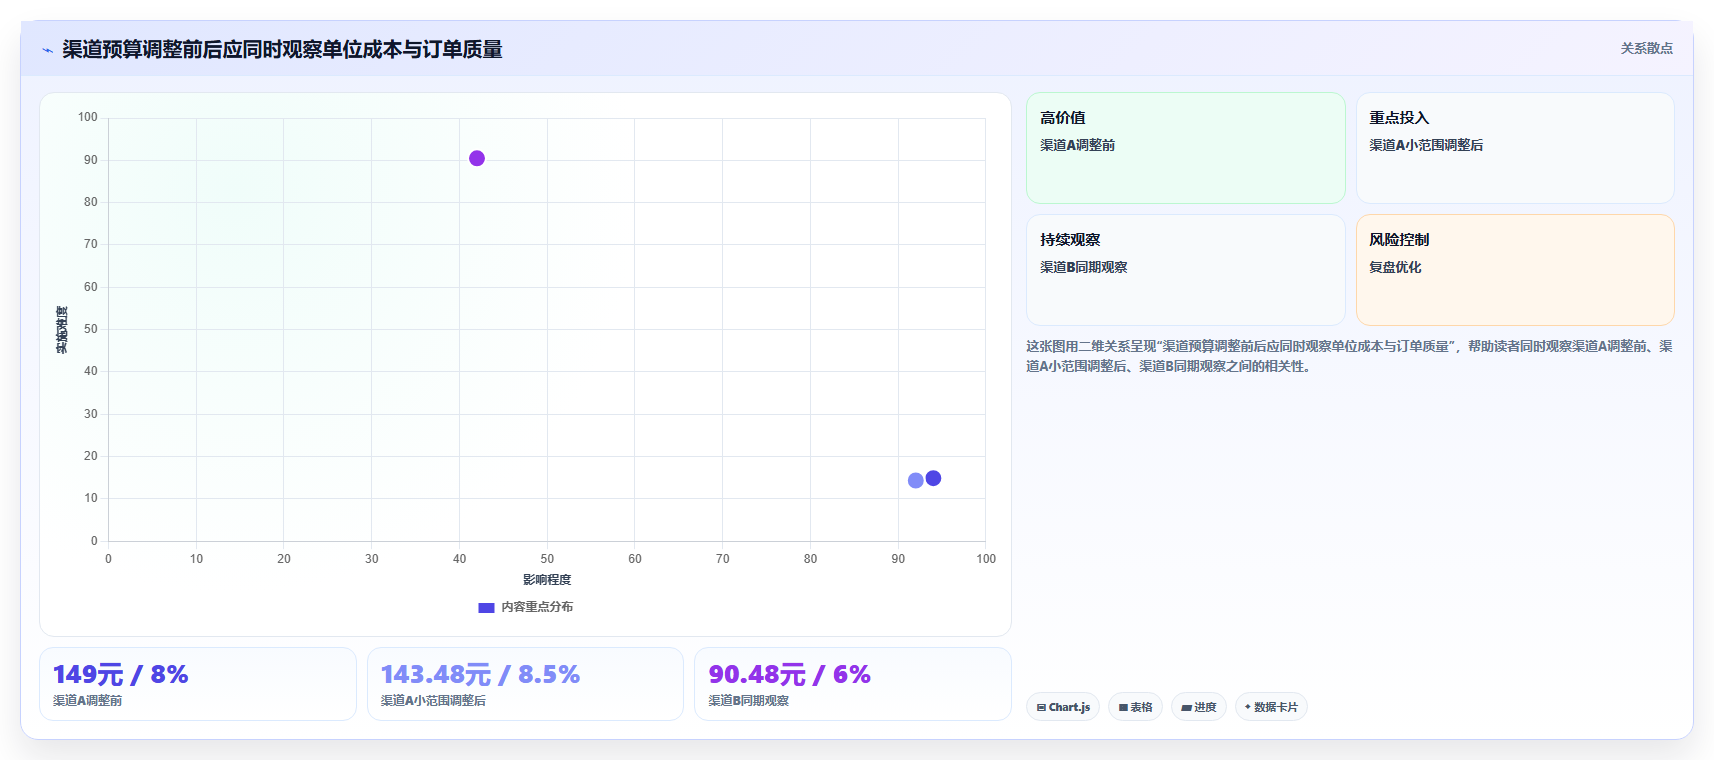Click the 143.48元 / 8.5% metric card
1714x760 pixels.
click(525, 684)
